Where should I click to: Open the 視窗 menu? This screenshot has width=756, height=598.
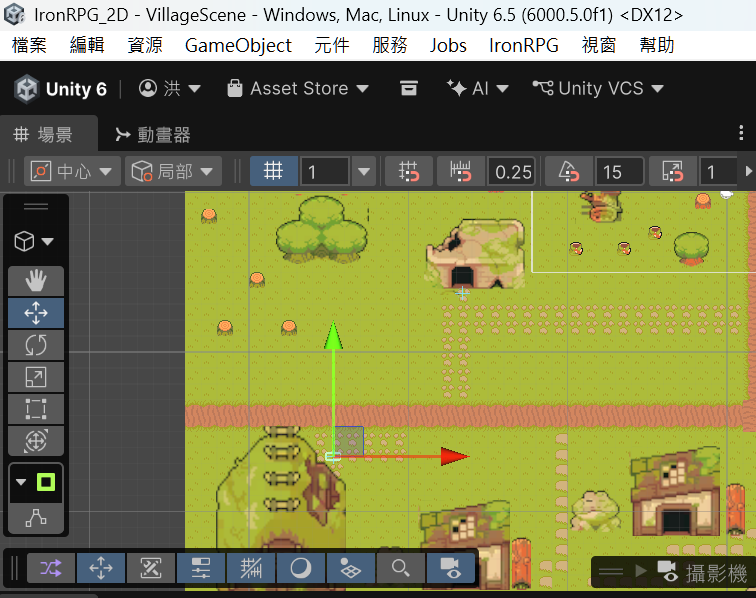(599, 45)
